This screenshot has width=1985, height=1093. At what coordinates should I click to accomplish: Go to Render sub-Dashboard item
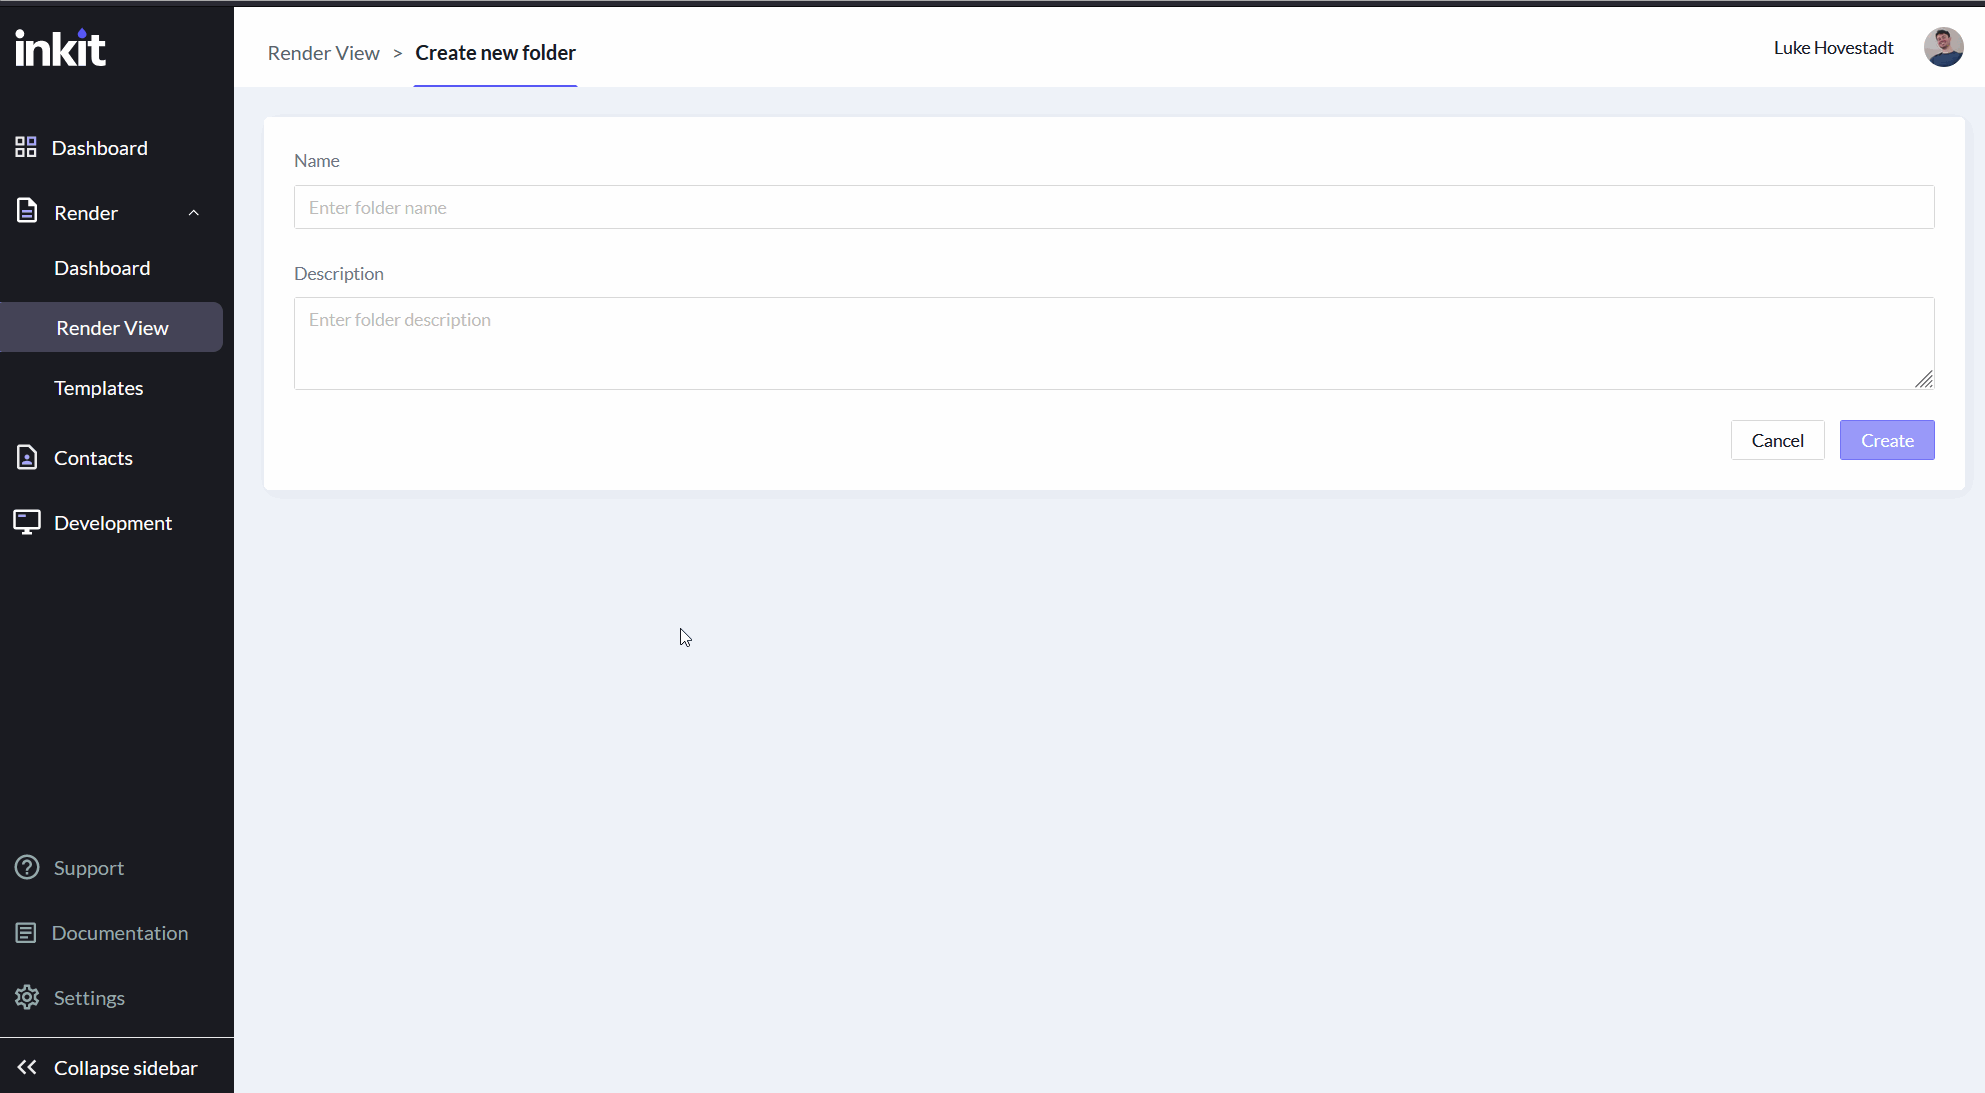click(102, 268)
